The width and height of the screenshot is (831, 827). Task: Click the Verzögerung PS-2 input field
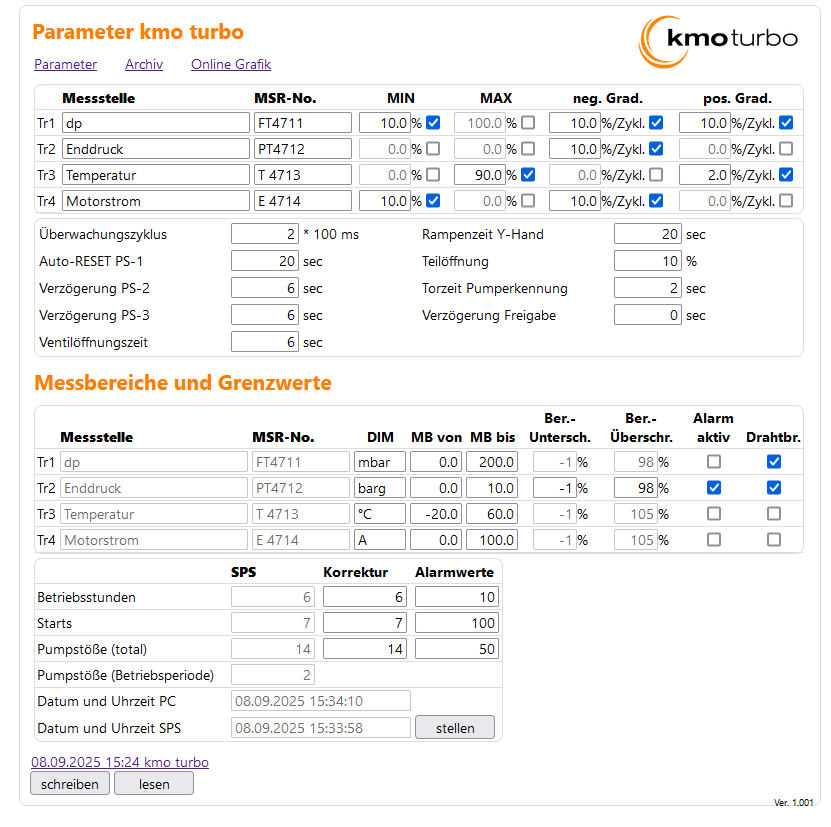pyautogui.click(x=265, y=288)
